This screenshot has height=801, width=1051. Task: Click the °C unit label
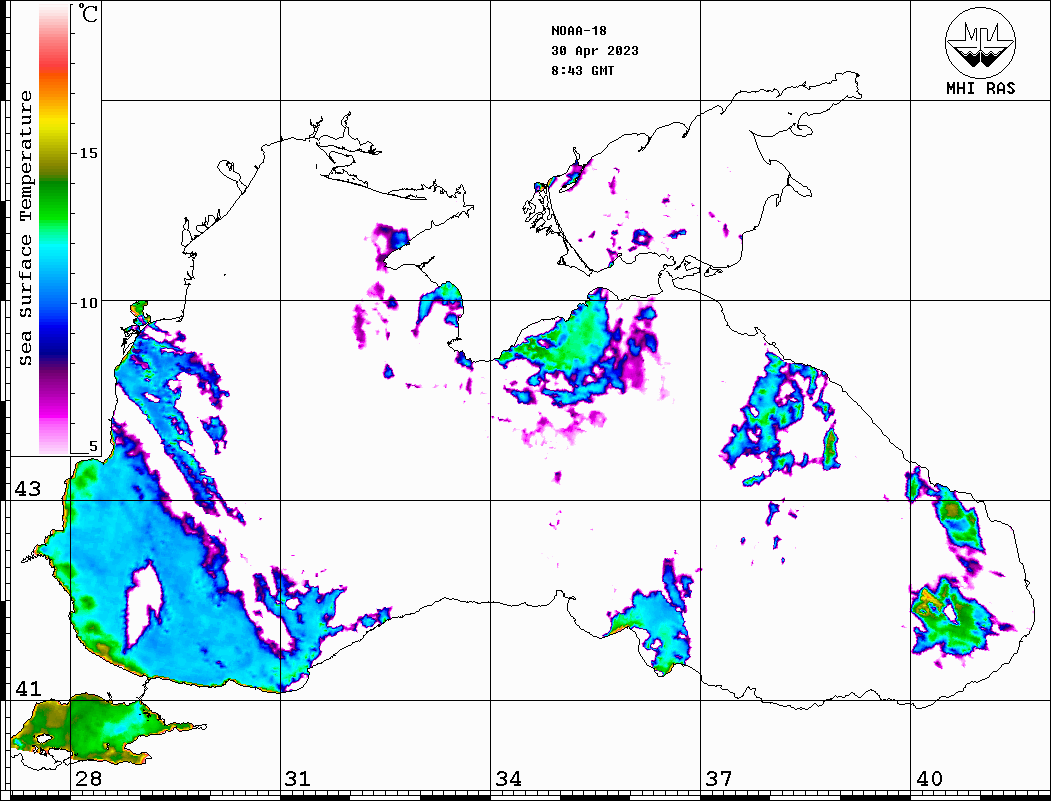coord(88,13)
